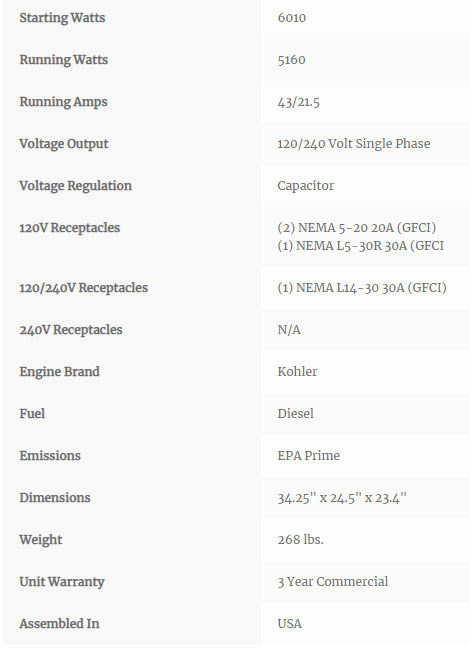Click the Assembled In USA value
The height and width of the screenshot is (652, 470).
[289, 623]
